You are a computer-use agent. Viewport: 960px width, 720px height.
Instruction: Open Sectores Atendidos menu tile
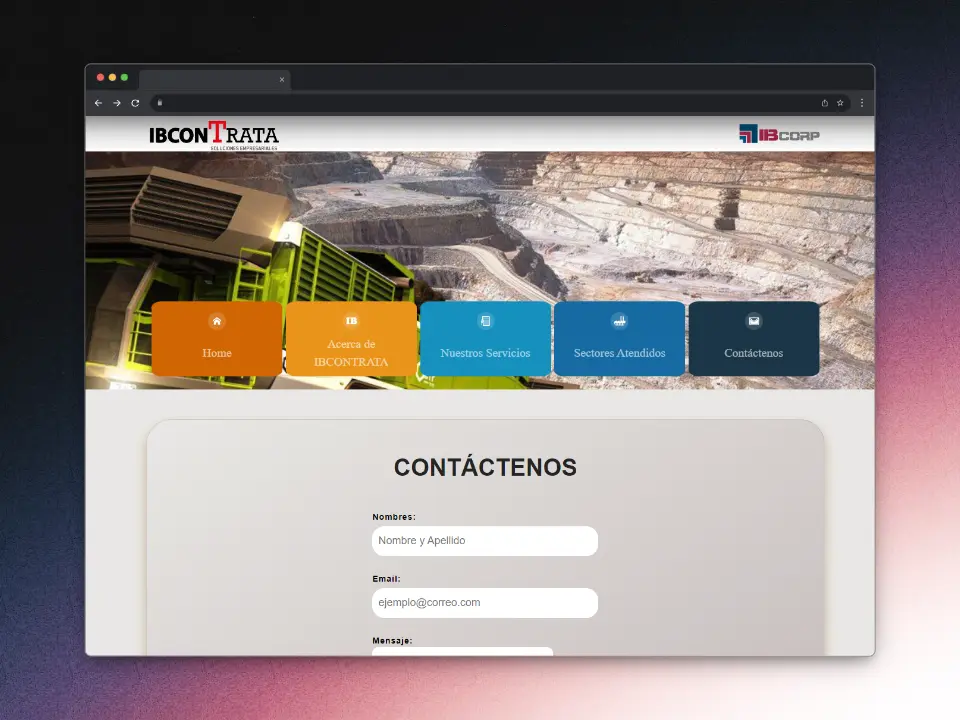[620, 339]
